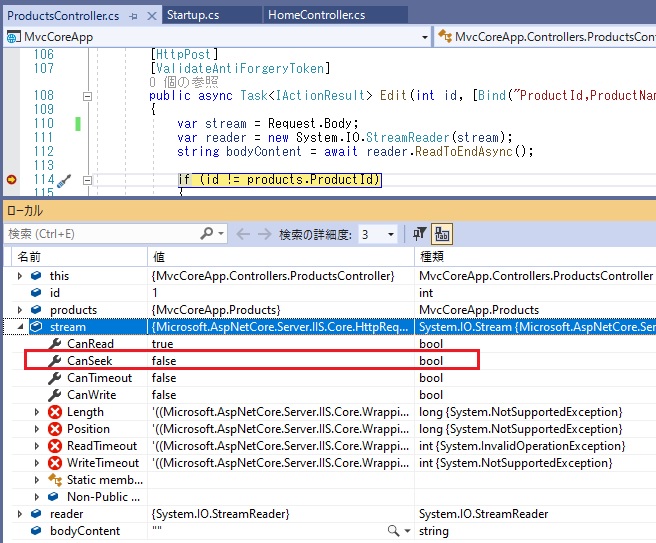Toggle the highlighted view button in Locals toolbar
The image size is (656, 543).
pos(441,234)
